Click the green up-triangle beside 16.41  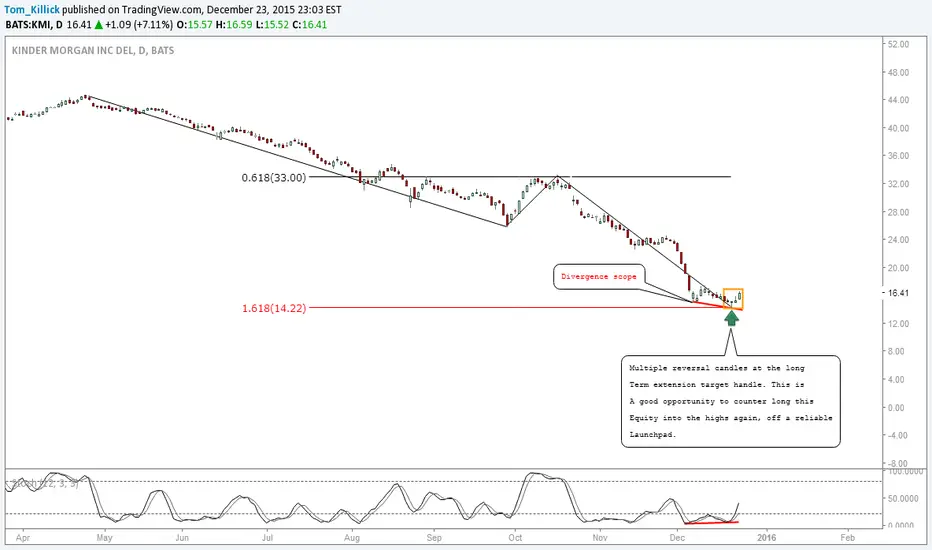click(x=99, y=25)
